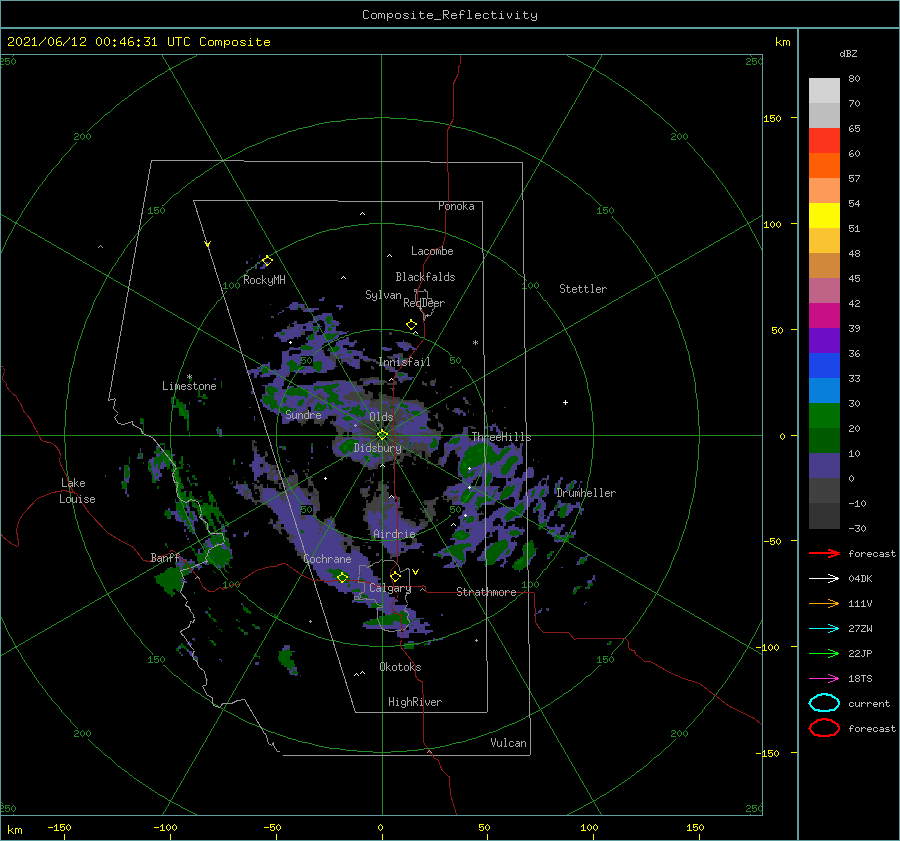Click the RockyMH label
Viewport: 900px width, 841px height.
(x=264, y=280)
